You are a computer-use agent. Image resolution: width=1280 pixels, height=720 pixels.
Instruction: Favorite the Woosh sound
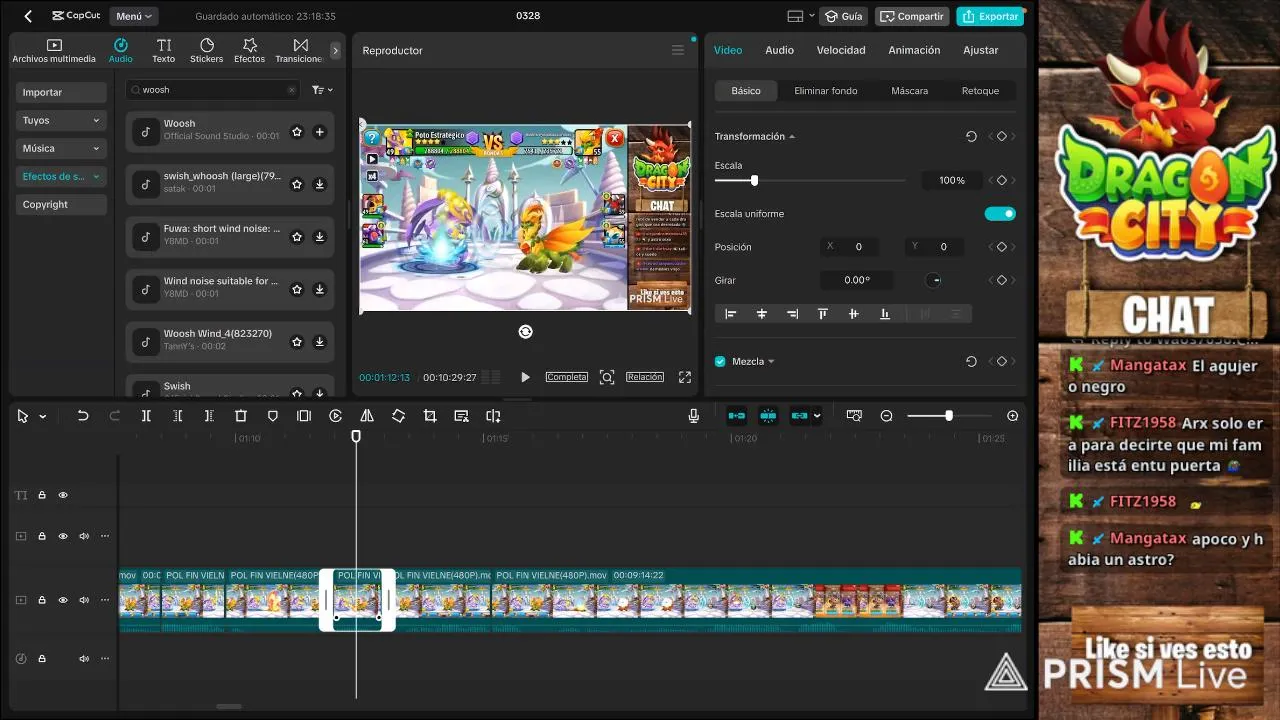coord(297,132)
